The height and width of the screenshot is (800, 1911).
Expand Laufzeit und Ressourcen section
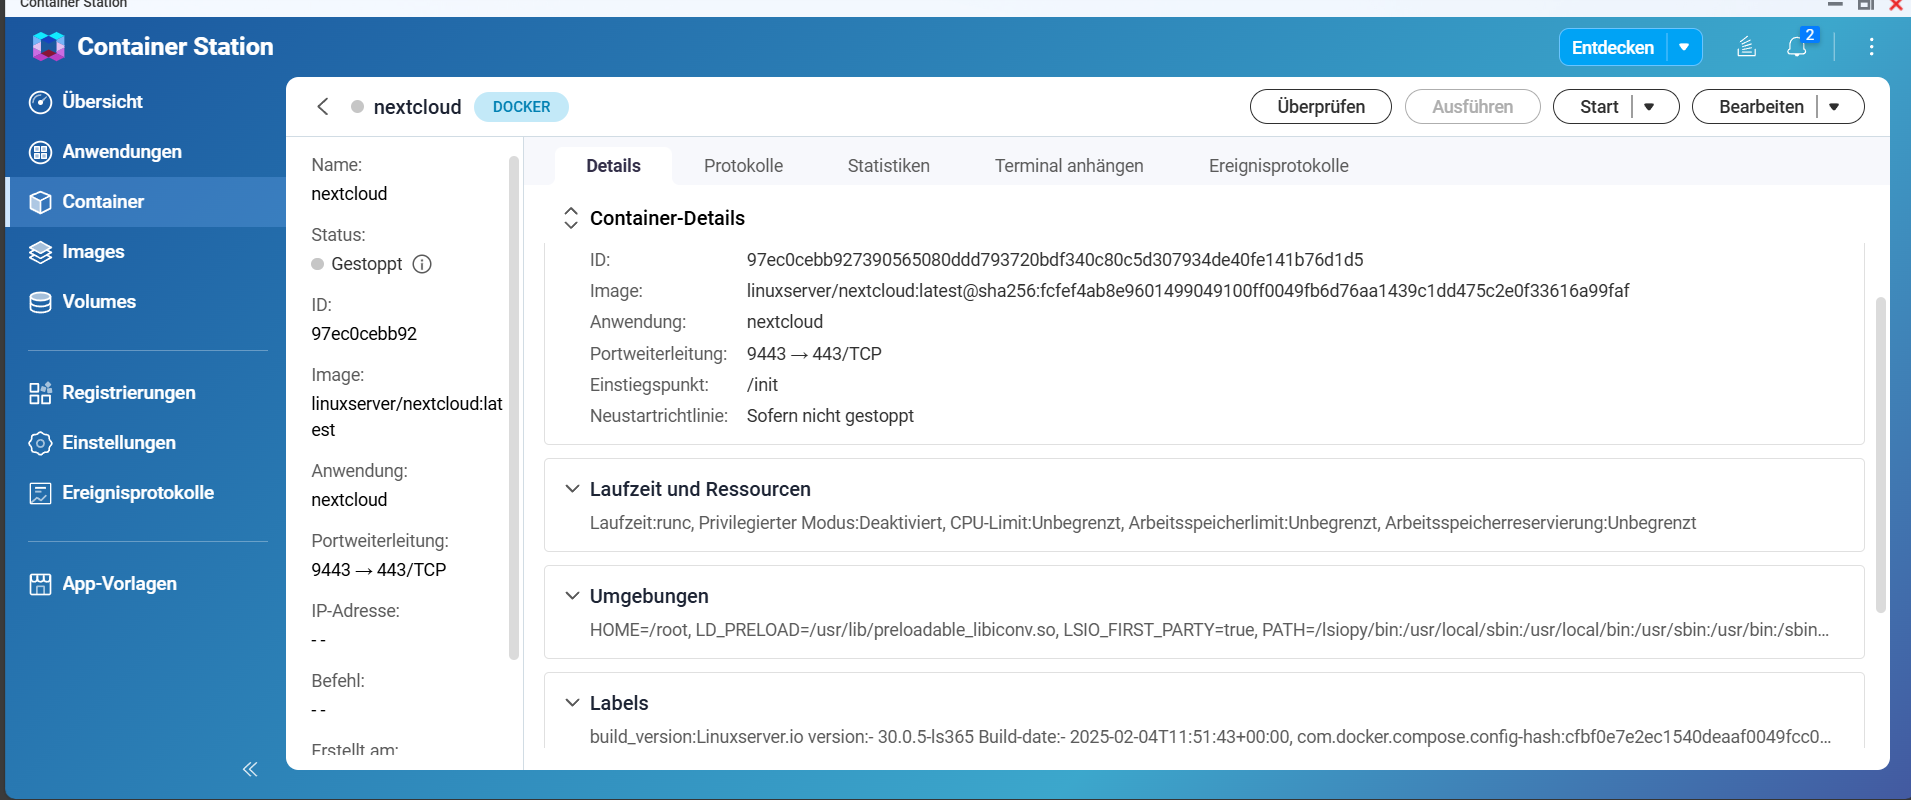click(x=572, y=489)
